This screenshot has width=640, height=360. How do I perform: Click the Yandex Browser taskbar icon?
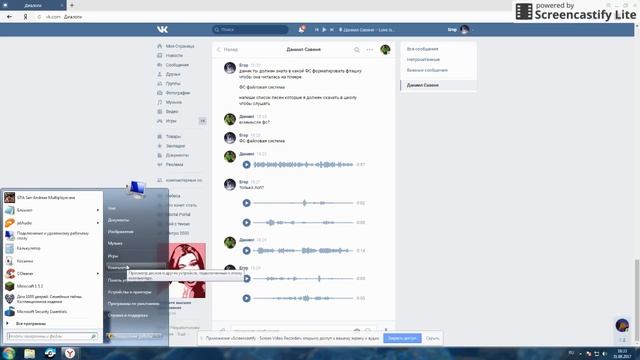click(70, 353)
